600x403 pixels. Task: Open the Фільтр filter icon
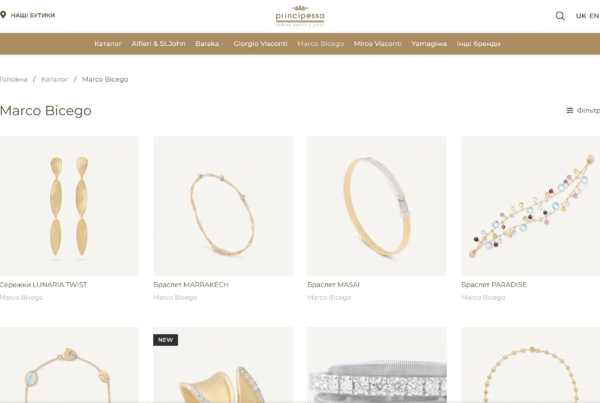tap(570, 110)
